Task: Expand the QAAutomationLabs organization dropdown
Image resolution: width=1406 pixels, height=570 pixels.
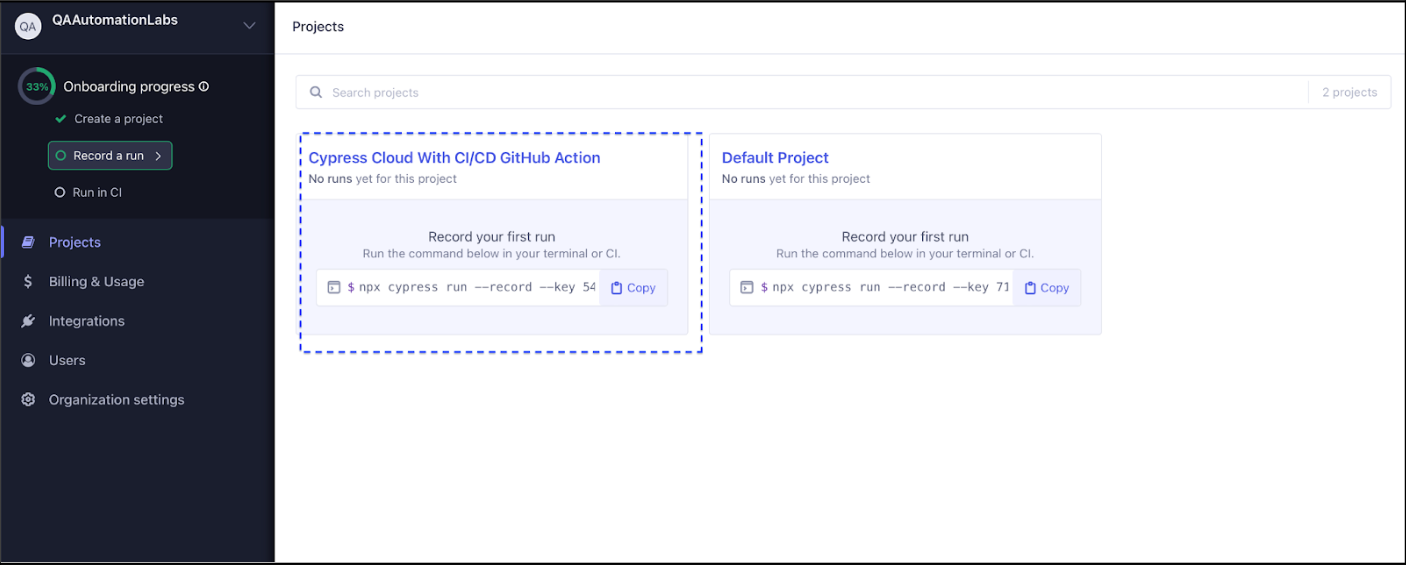Action: point(249,26)
